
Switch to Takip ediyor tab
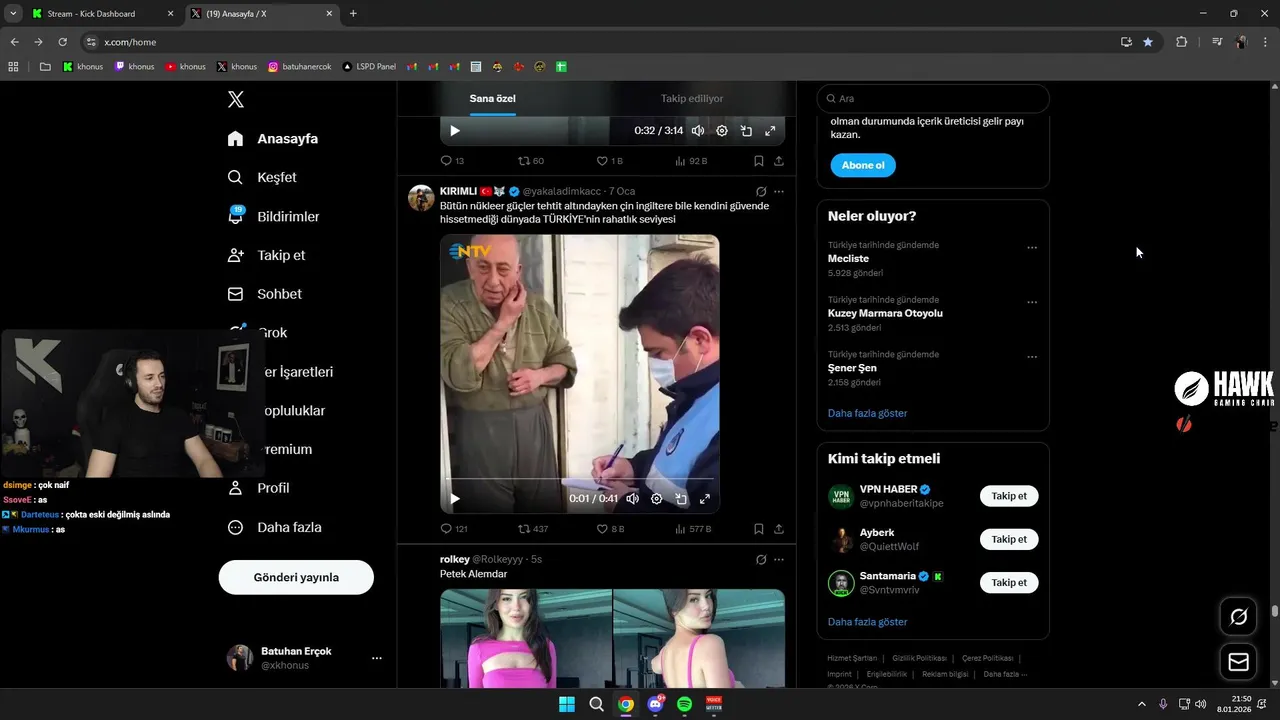692,99
